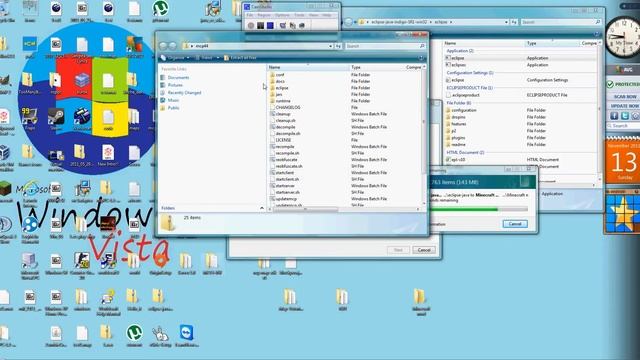Click the Search field in mcp44 window
640x360 pixels.
tap(385, 46)
